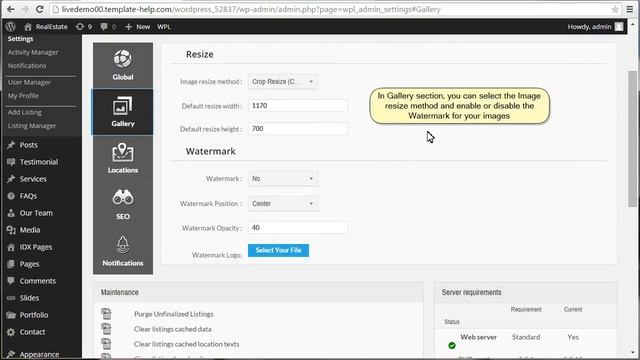Viewport: 640px width, 360px height.
Task: Go back with browser back arrow
Action: (11, 9)
